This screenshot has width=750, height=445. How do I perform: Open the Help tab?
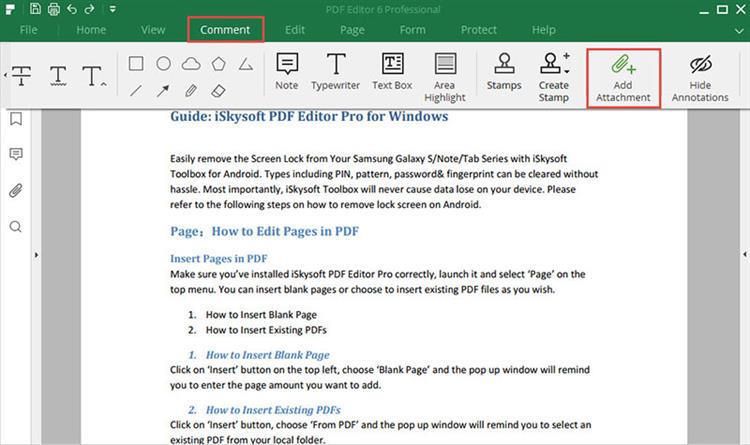tap(544, 30)
